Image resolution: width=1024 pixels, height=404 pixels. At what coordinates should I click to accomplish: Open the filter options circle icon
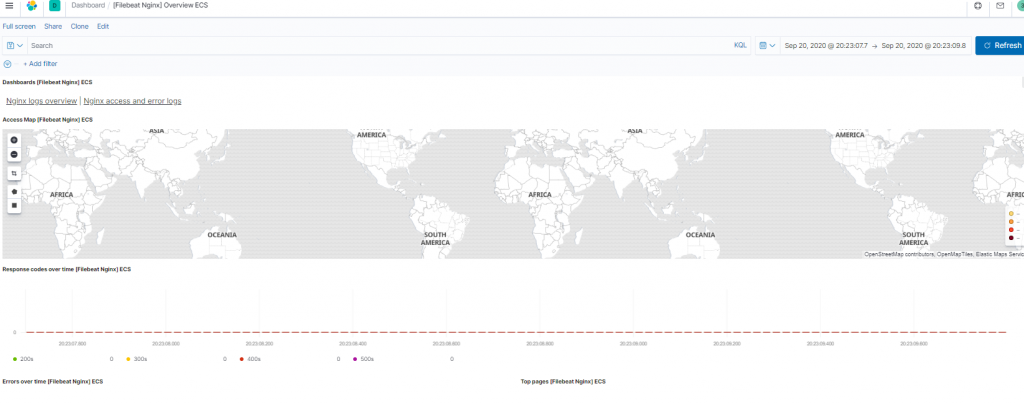7,64
